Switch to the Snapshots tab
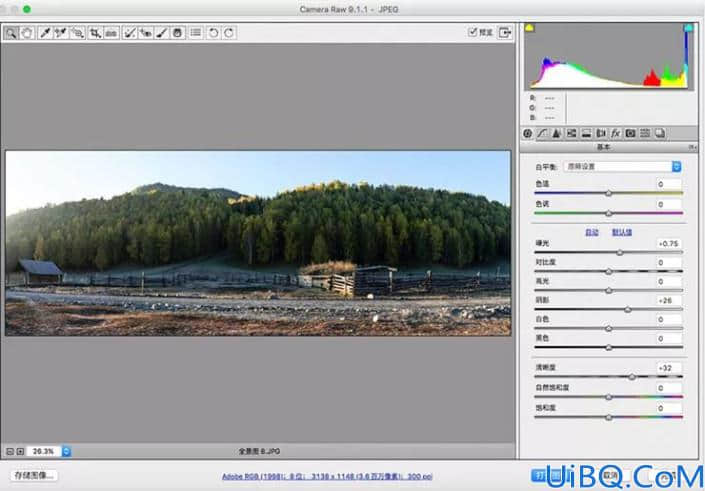Image resolution: width=705 pixels, height=491 pixels. (x=660, y=134)
